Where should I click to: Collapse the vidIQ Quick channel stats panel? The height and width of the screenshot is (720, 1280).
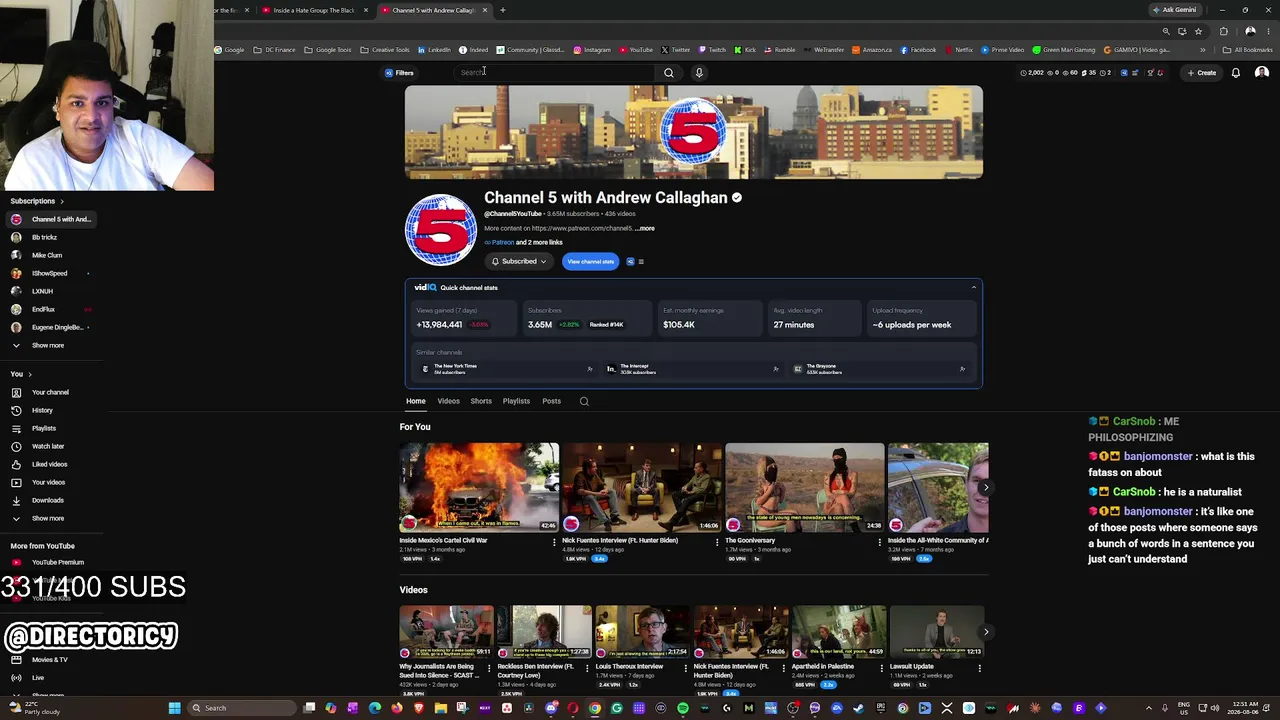pos(973,287)
